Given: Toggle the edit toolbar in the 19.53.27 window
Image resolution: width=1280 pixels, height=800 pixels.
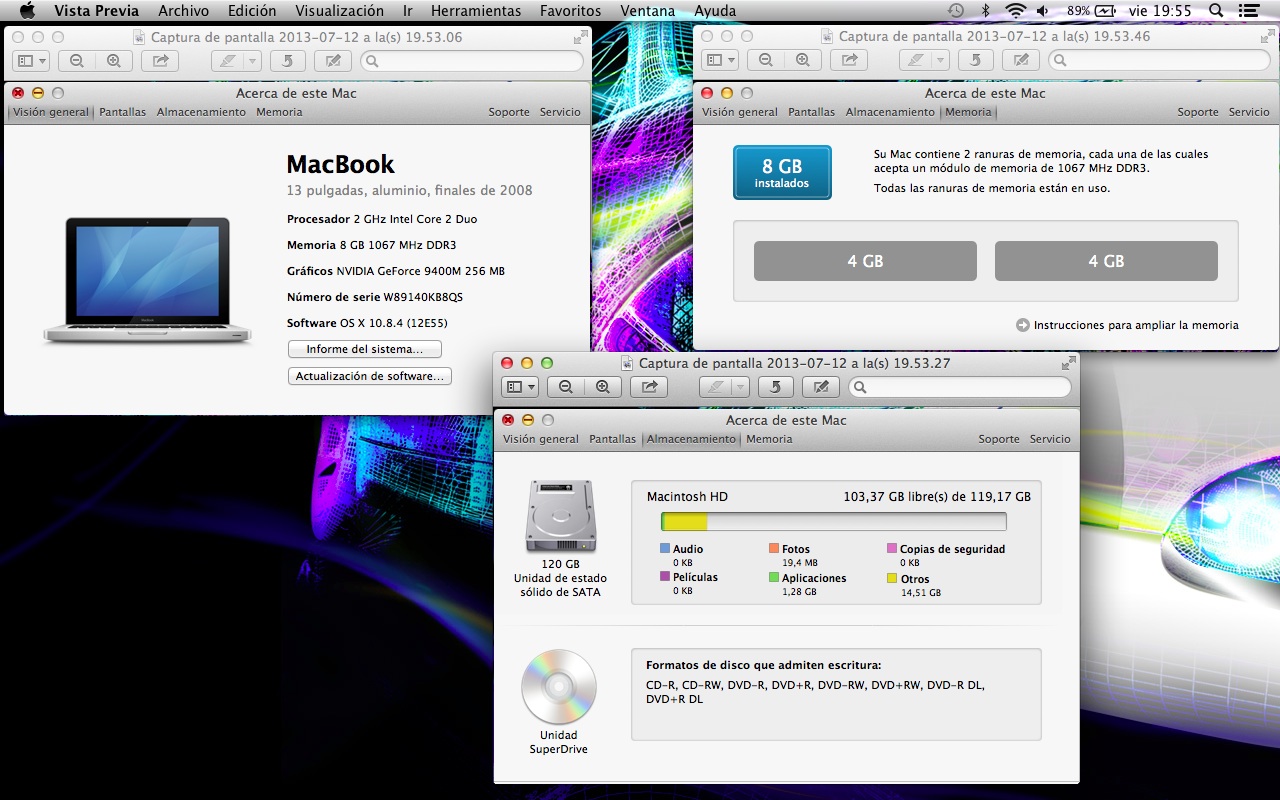Looking at the screenshot, I should click(x=821, y=387).
